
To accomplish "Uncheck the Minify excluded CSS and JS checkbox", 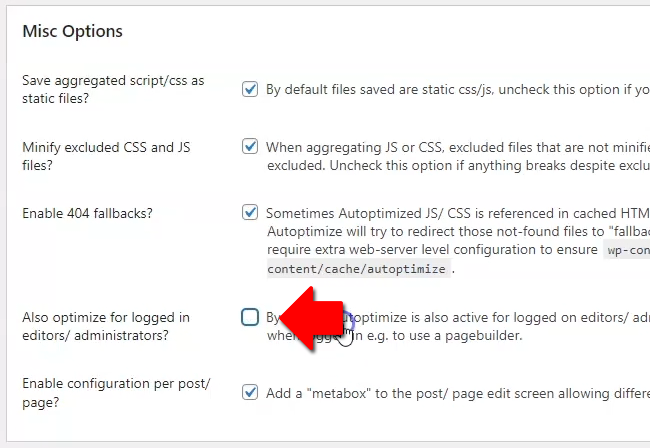I will 250,146.
